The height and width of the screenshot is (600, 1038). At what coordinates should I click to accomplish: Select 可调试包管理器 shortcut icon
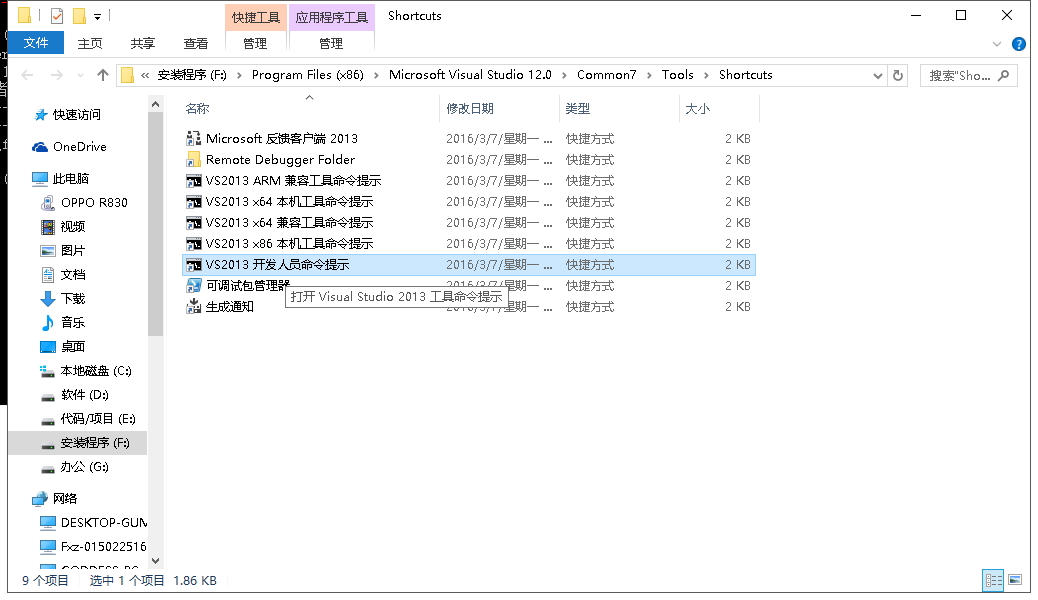click(x=193, y=285)
